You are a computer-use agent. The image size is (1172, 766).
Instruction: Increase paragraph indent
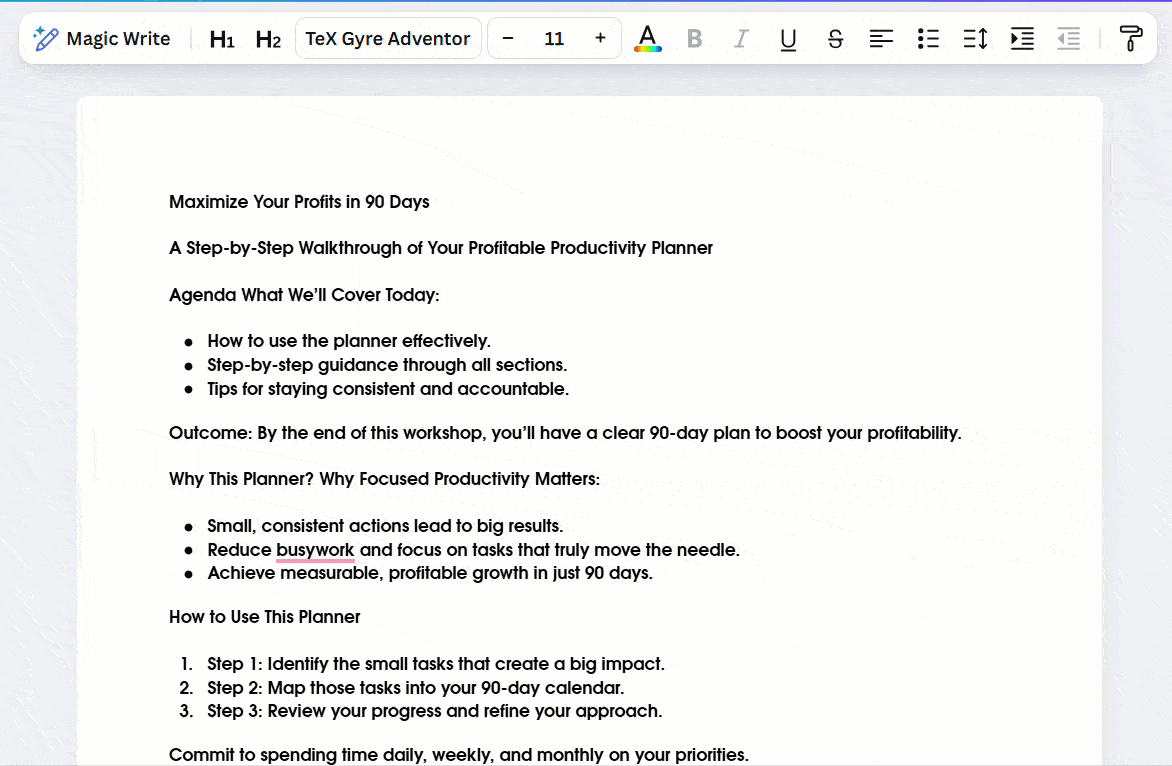coord(1022,38)
